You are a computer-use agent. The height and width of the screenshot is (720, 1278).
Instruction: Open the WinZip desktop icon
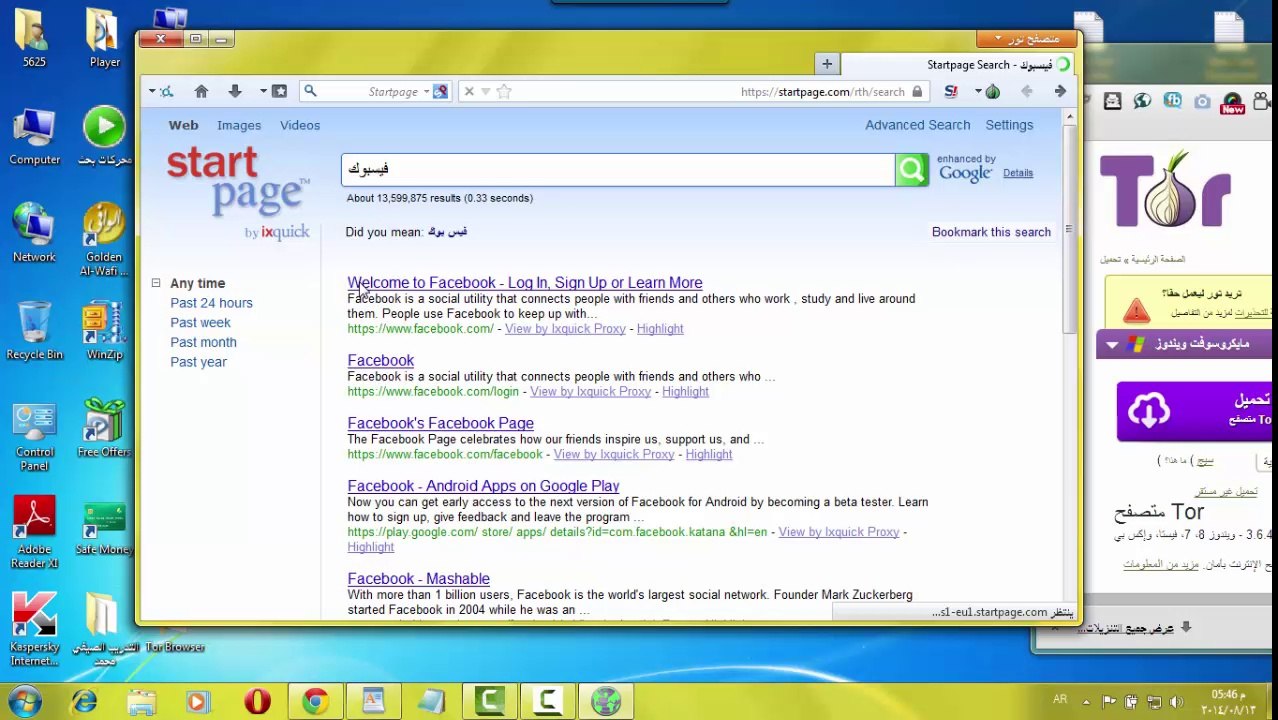(104, 330)
